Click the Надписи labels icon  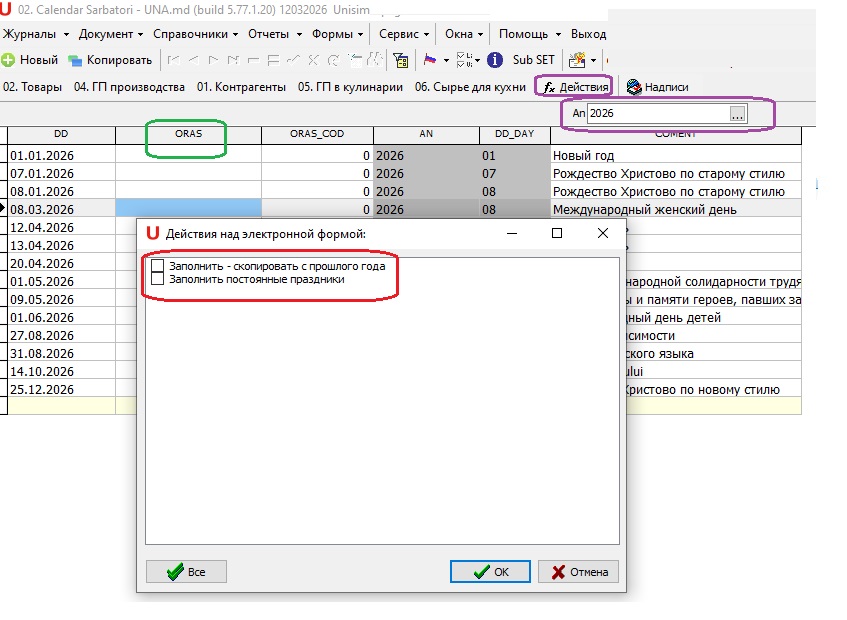[634, 87]
